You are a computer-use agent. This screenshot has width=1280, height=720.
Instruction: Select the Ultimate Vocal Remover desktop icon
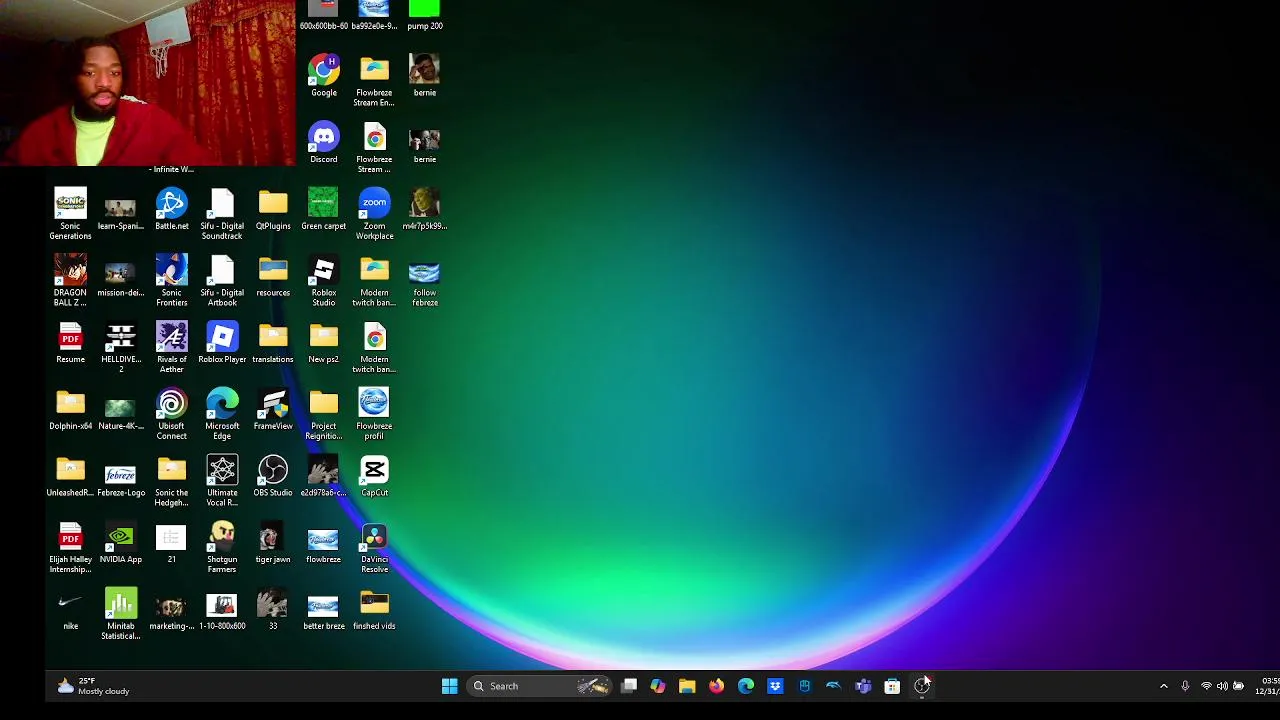222,481
